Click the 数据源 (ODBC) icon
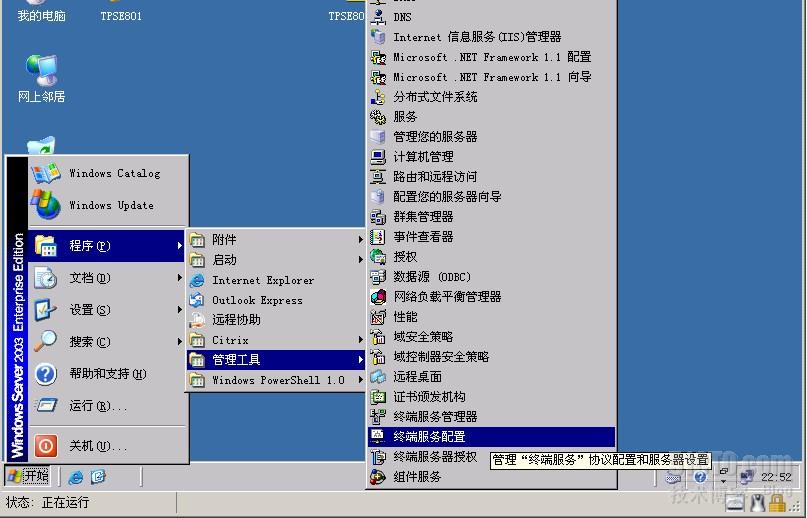Screen dimensions: 807x518 pos(378,277)
